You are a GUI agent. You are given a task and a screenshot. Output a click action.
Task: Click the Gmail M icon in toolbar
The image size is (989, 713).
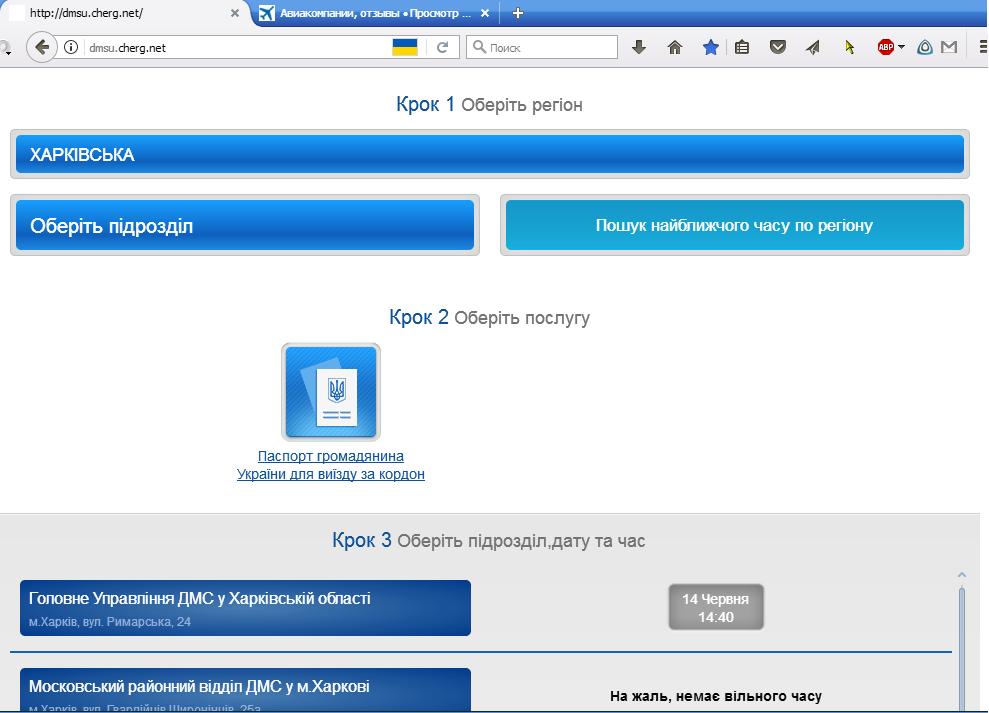point(949,47)
